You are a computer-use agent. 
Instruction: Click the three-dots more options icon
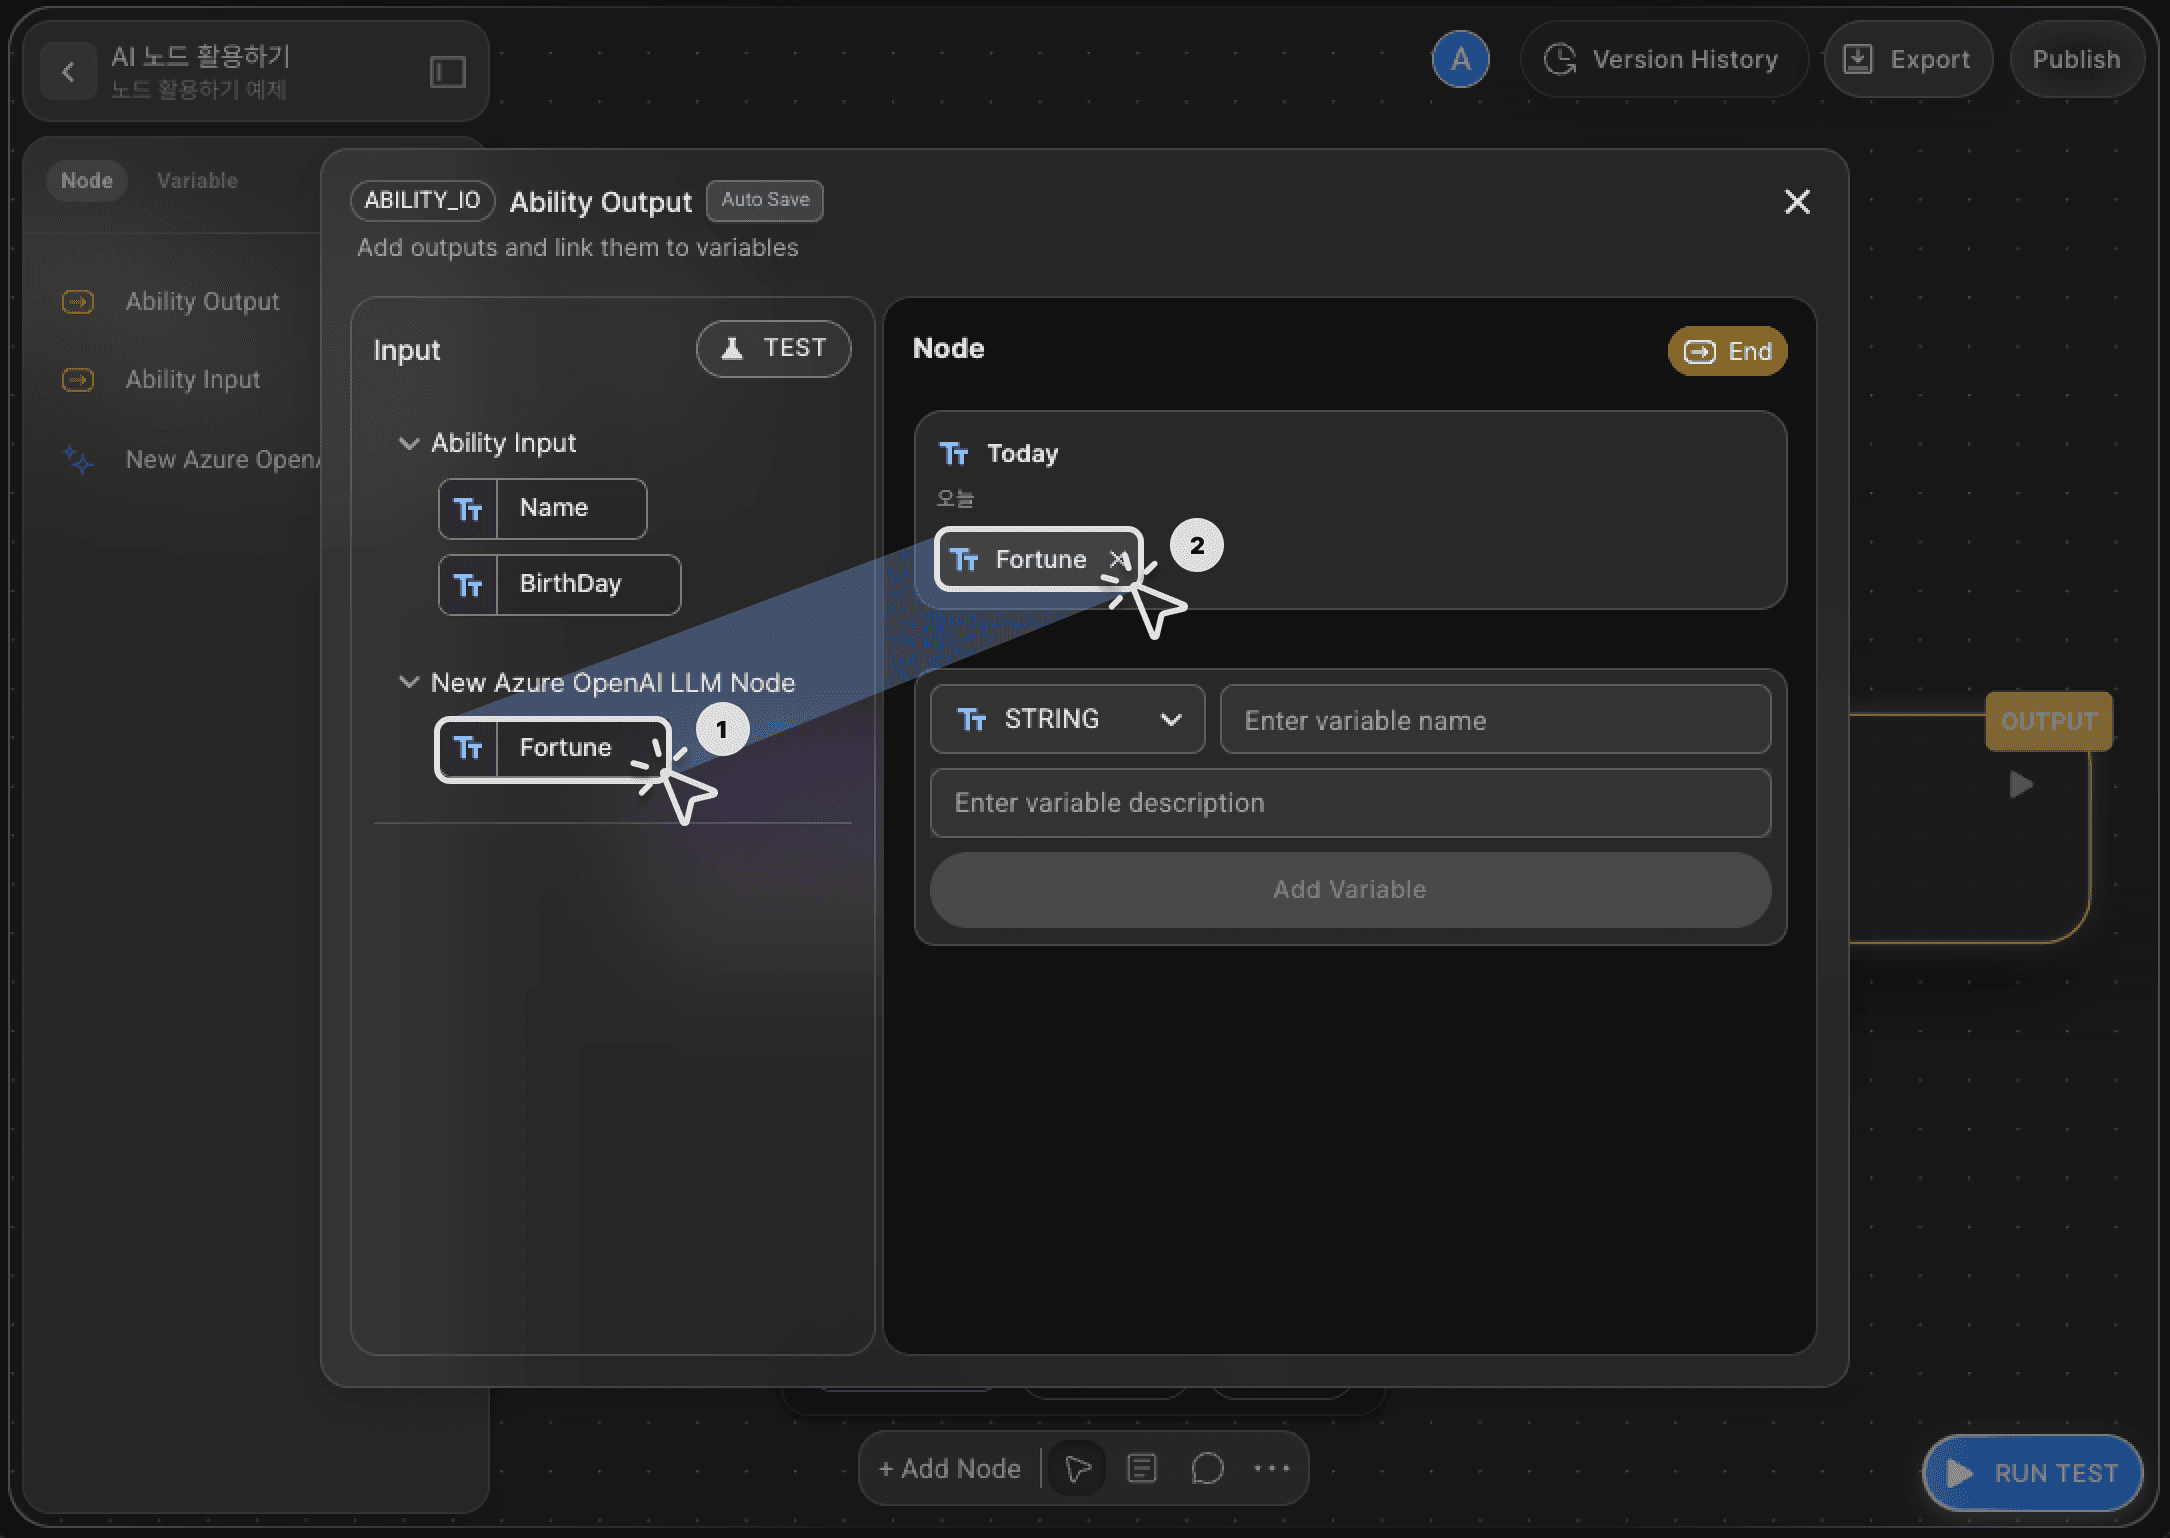(1272, 1468)
